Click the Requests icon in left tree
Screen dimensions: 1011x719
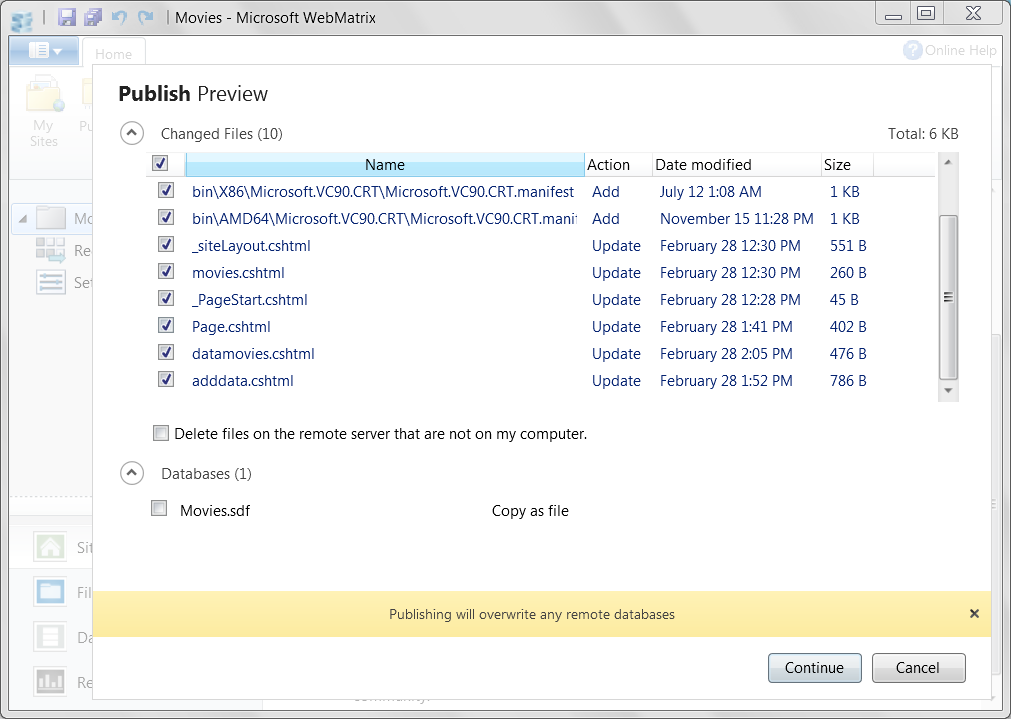point(50,250)
